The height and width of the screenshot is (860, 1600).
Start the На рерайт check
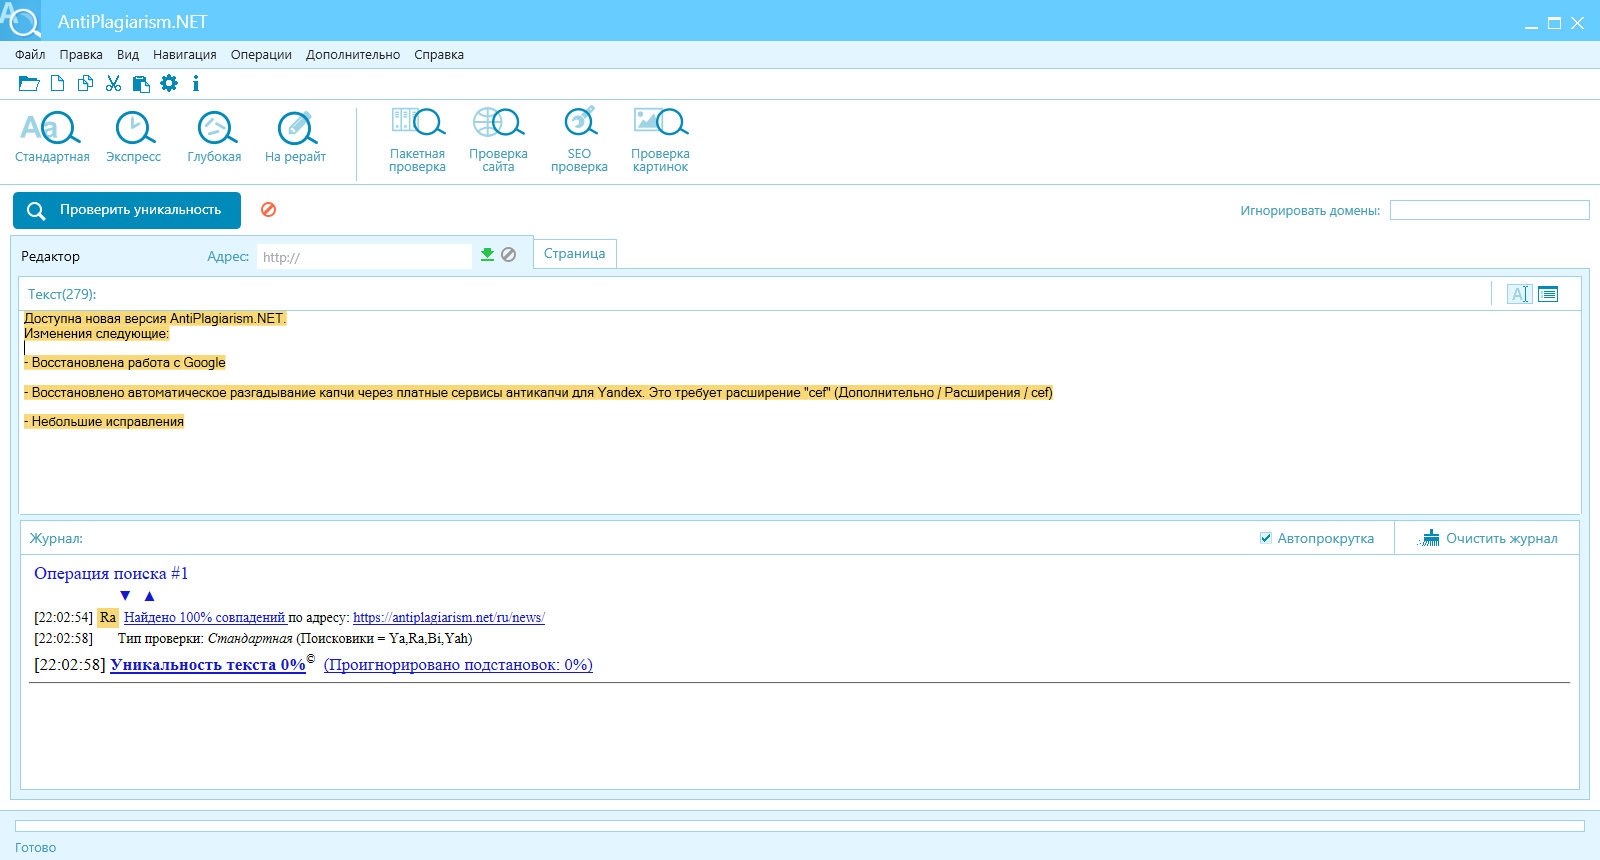tap(295, 137)
